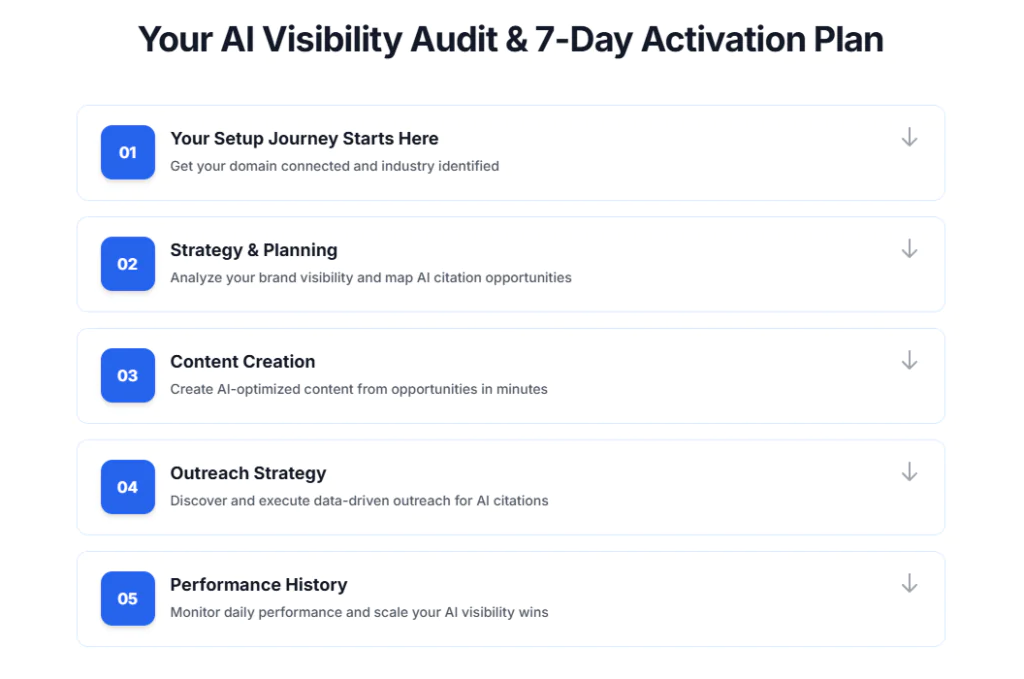Expand the Outreach Strategy section arrow
The width and height of the screenshot is (1024, 679).
click(x=909, y=472)
